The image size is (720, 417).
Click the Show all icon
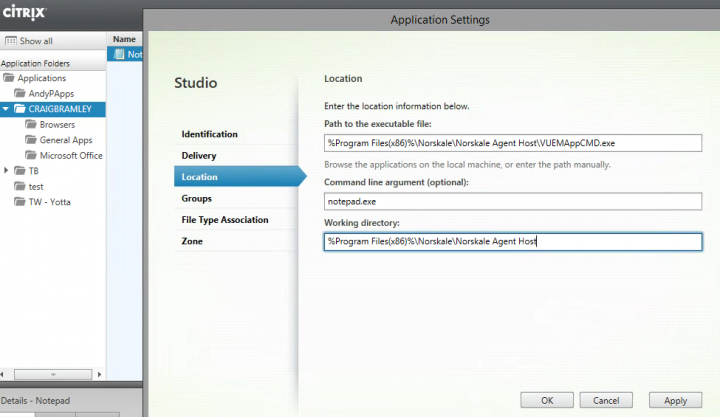point(11,41)
